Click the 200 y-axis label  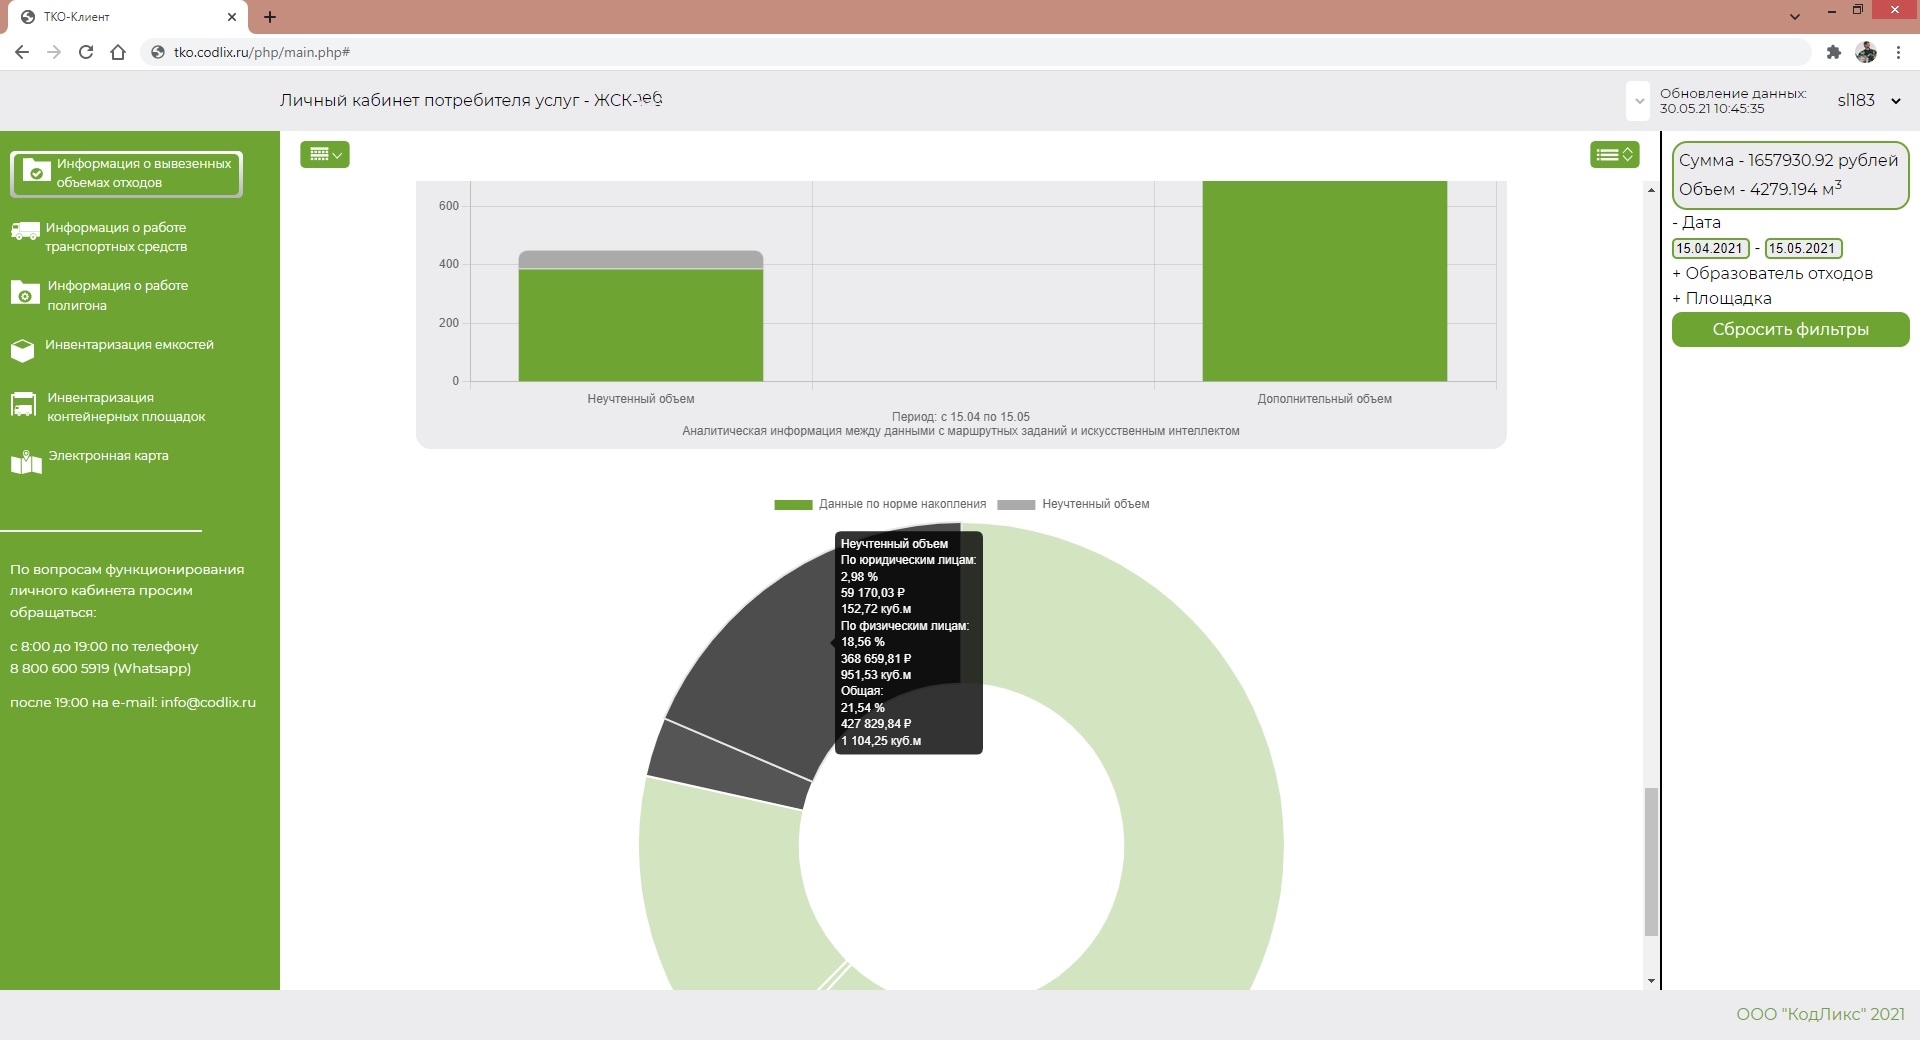coord(449,323)
